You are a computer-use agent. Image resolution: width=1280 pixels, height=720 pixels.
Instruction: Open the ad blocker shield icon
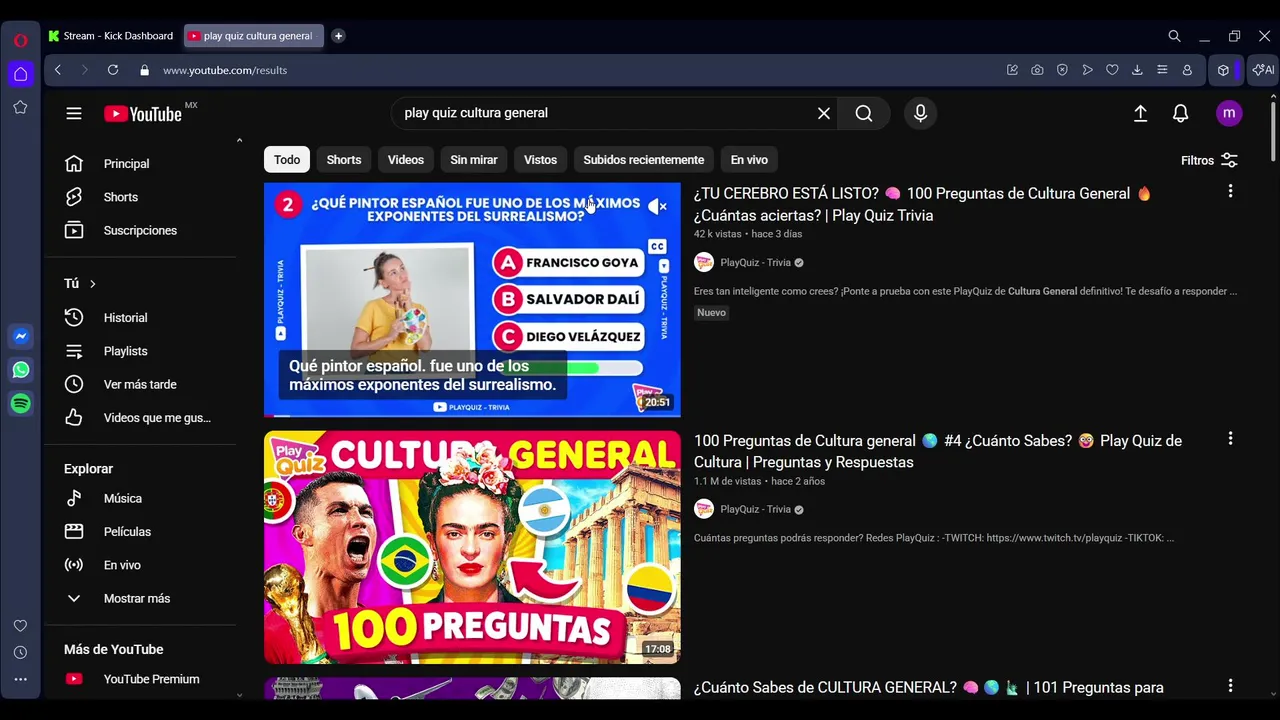click(x=1062, y=70)
